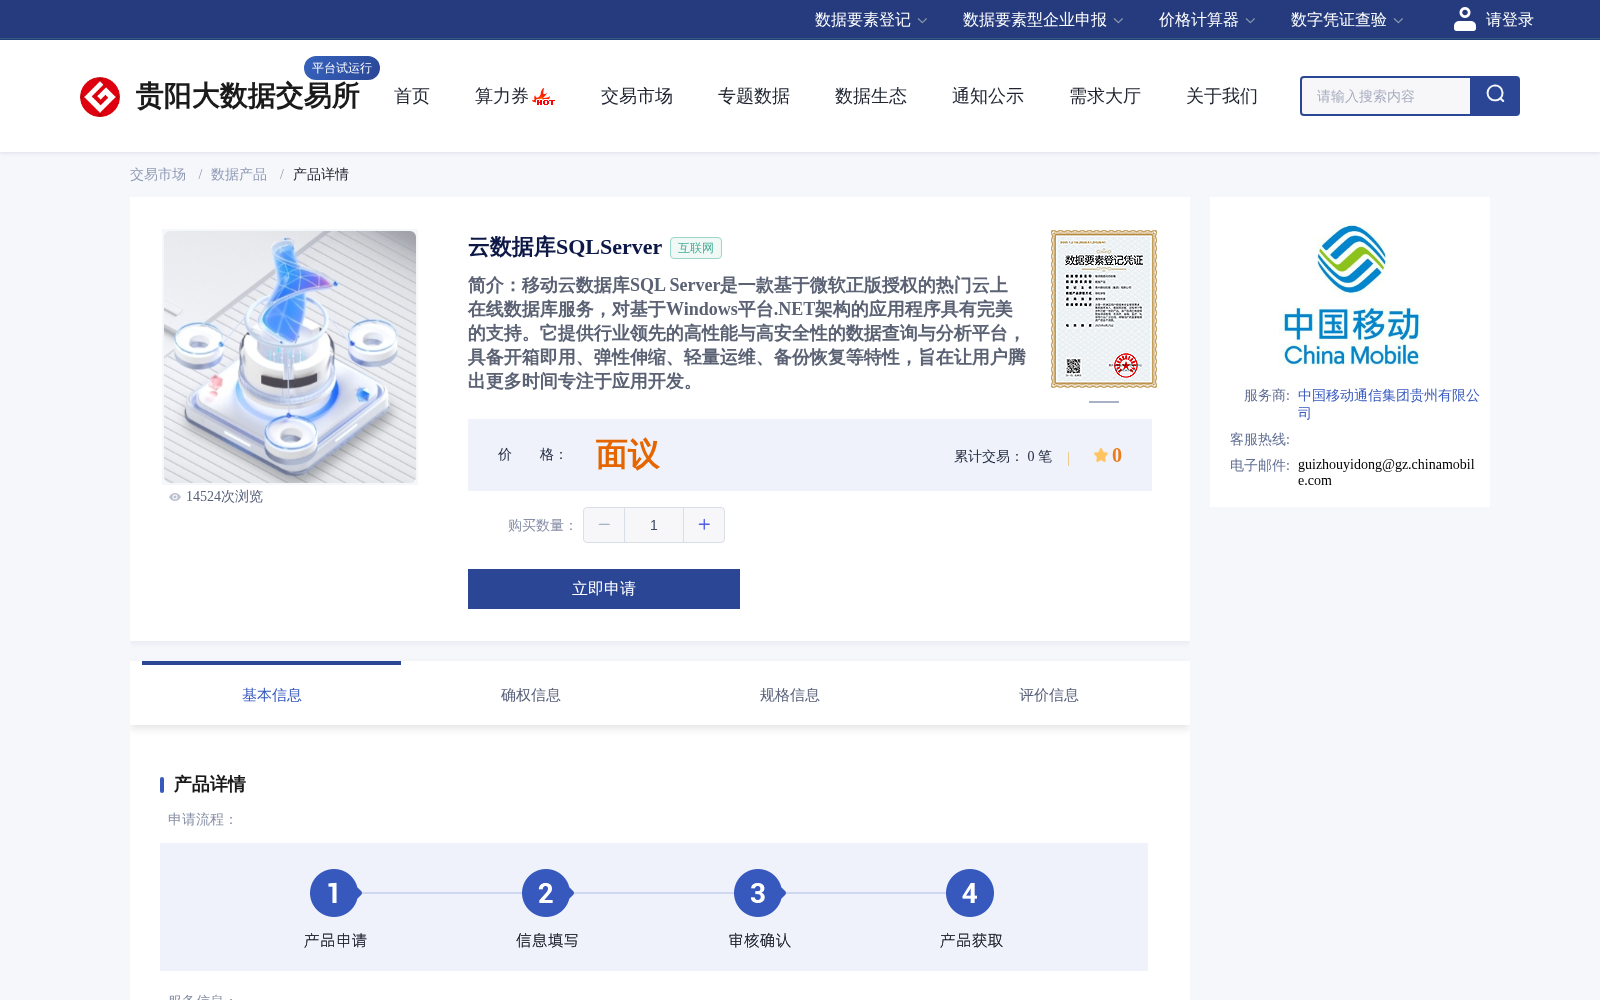Image resolution: width=1600 pixels, height=1000 pixels.
Task: Click the 云数据库SQLServer product title
Action: click(565, 247)
